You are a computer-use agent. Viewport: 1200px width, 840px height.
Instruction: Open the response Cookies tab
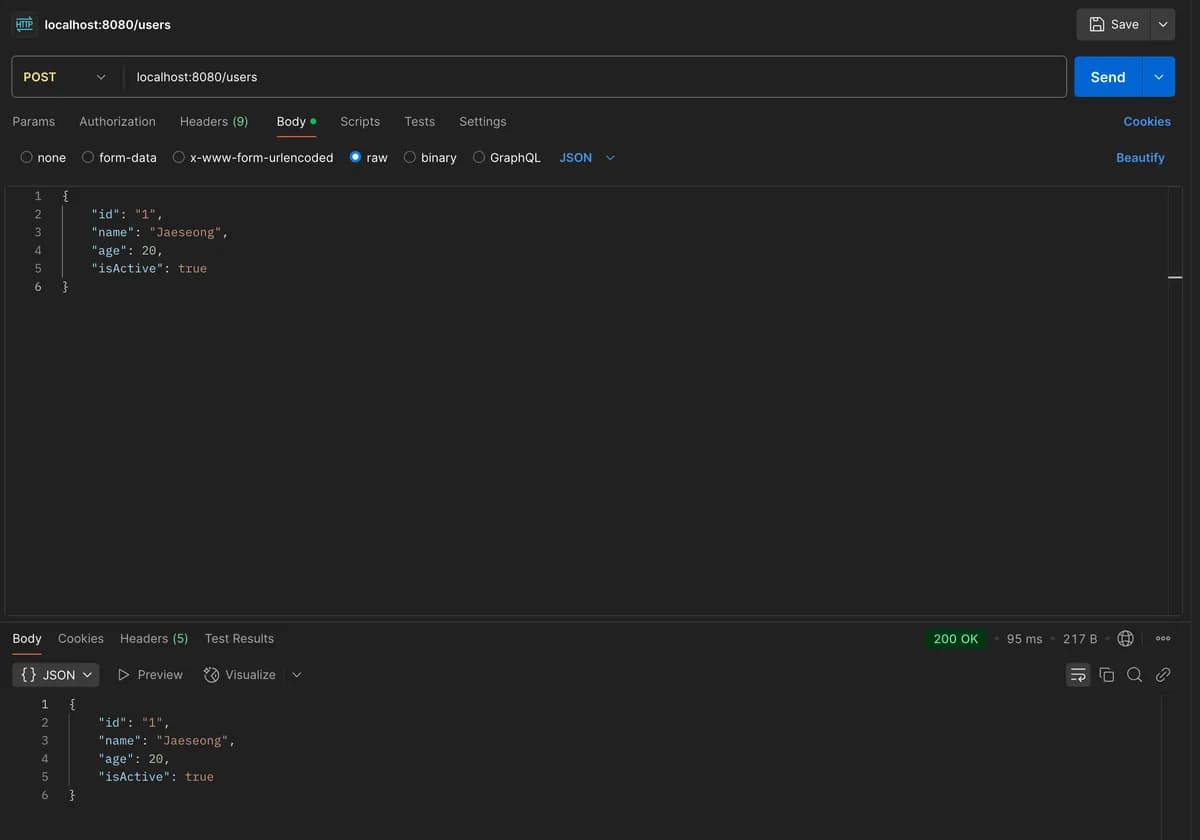[x=81, y=638]
